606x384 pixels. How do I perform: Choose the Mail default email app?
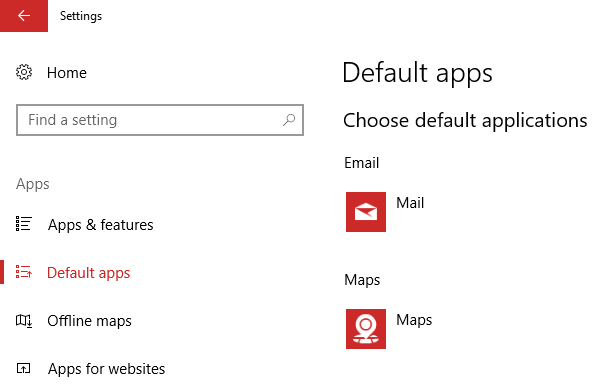(x=410, y=203)
